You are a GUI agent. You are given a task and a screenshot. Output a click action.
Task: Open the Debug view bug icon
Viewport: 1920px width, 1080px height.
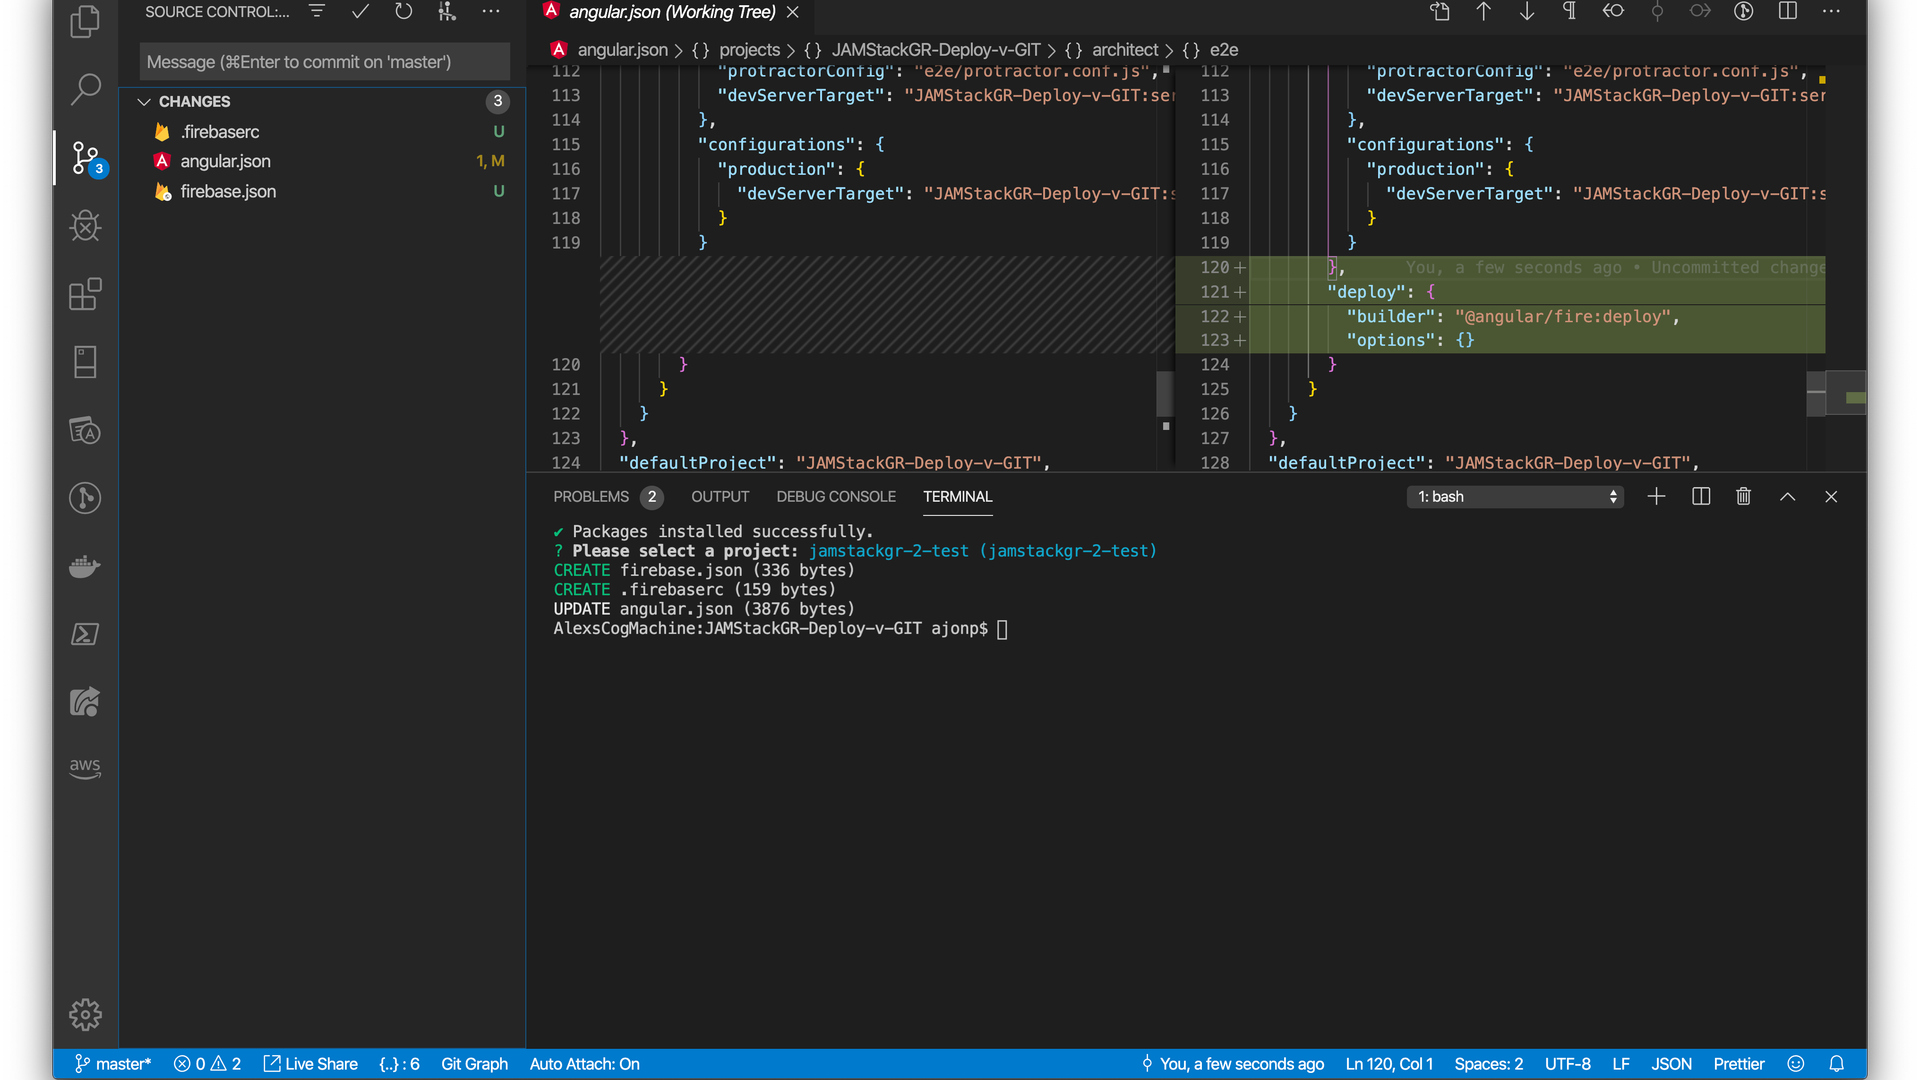[x=85, y=226]
